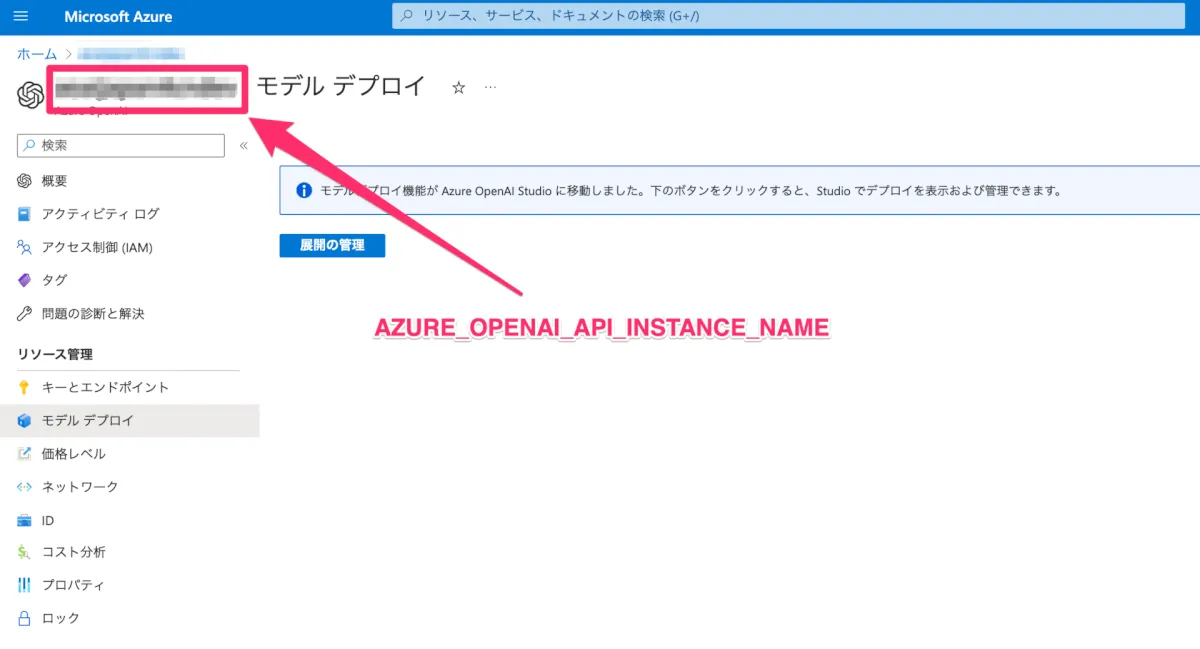Pin page with the star favorite icon

click(x=459, y=87)
